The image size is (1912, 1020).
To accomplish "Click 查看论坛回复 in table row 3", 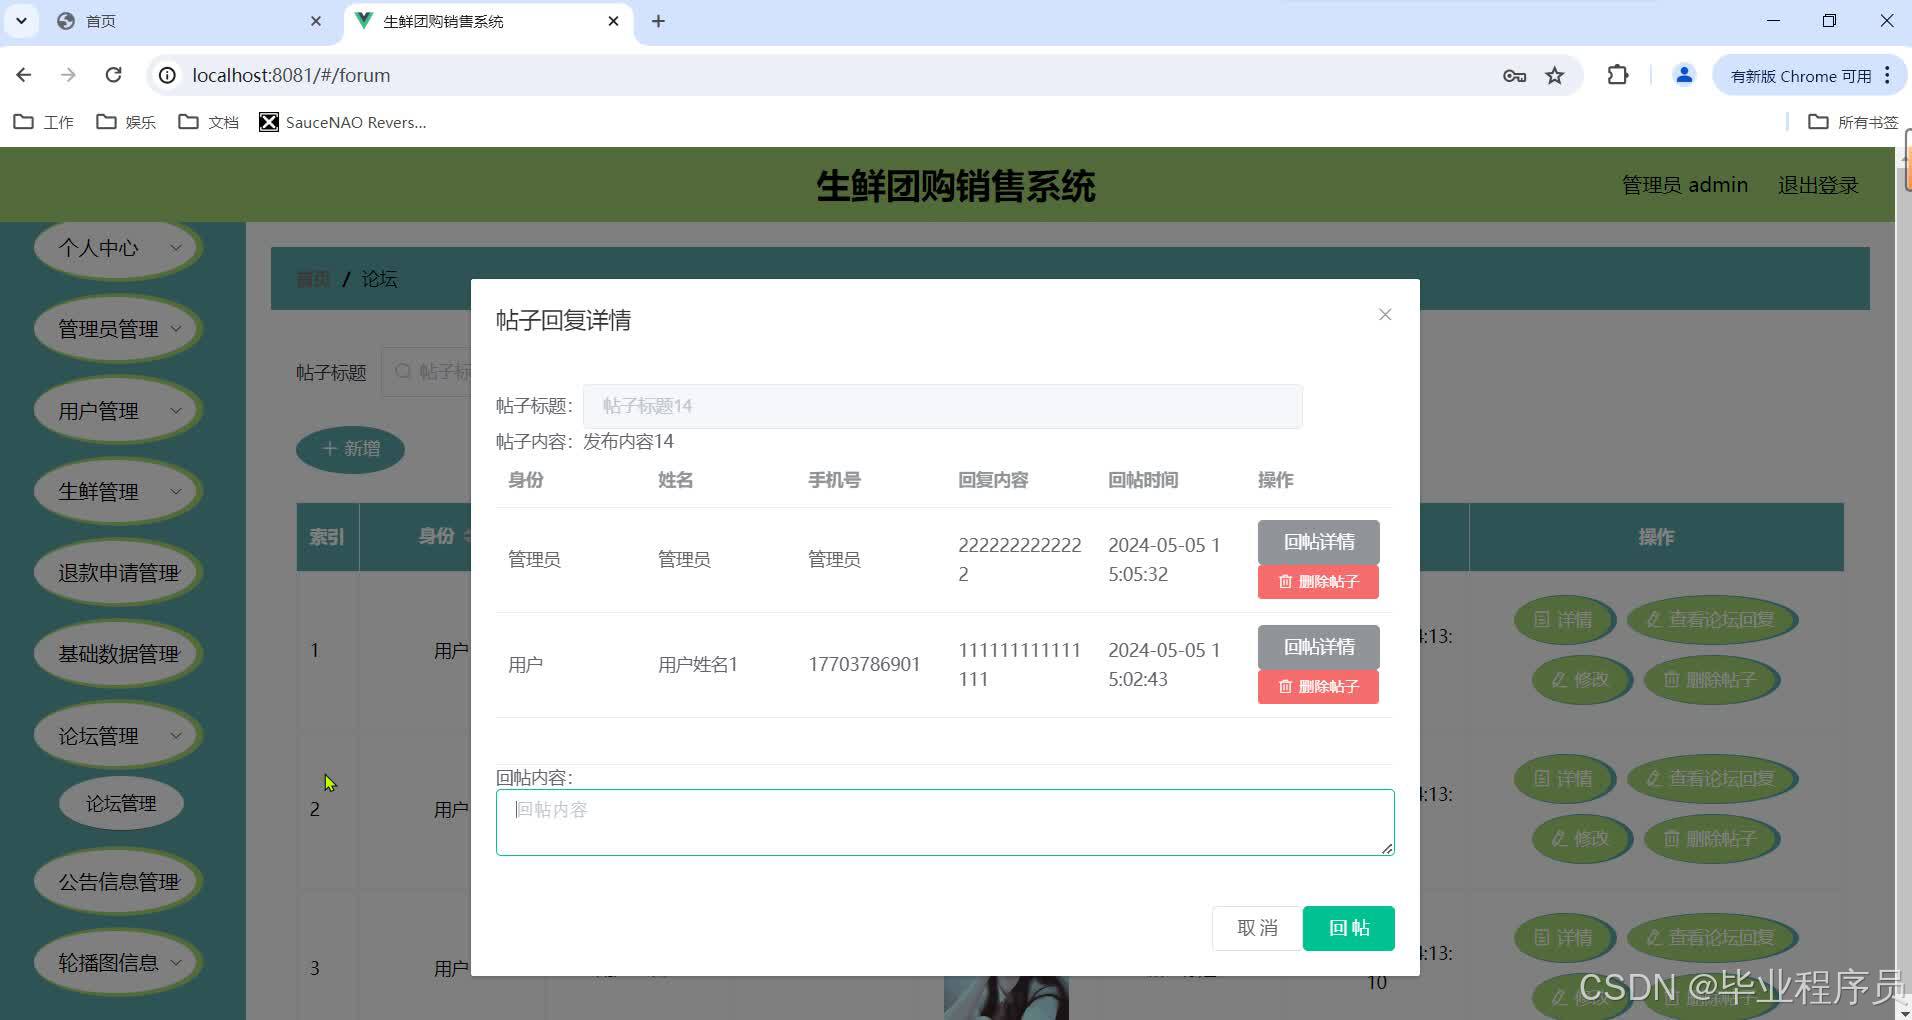I will [x=1711, y=938].
